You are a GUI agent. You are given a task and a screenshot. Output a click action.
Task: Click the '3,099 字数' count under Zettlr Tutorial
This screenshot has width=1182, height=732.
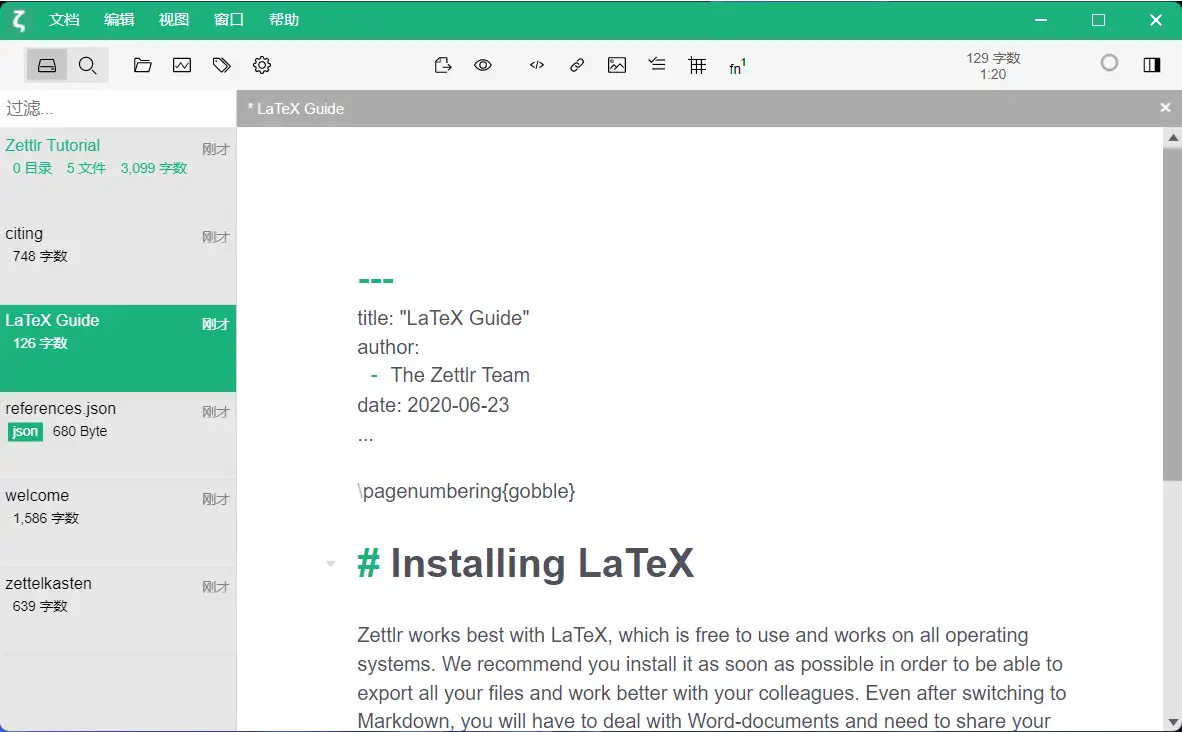(154, 168)
